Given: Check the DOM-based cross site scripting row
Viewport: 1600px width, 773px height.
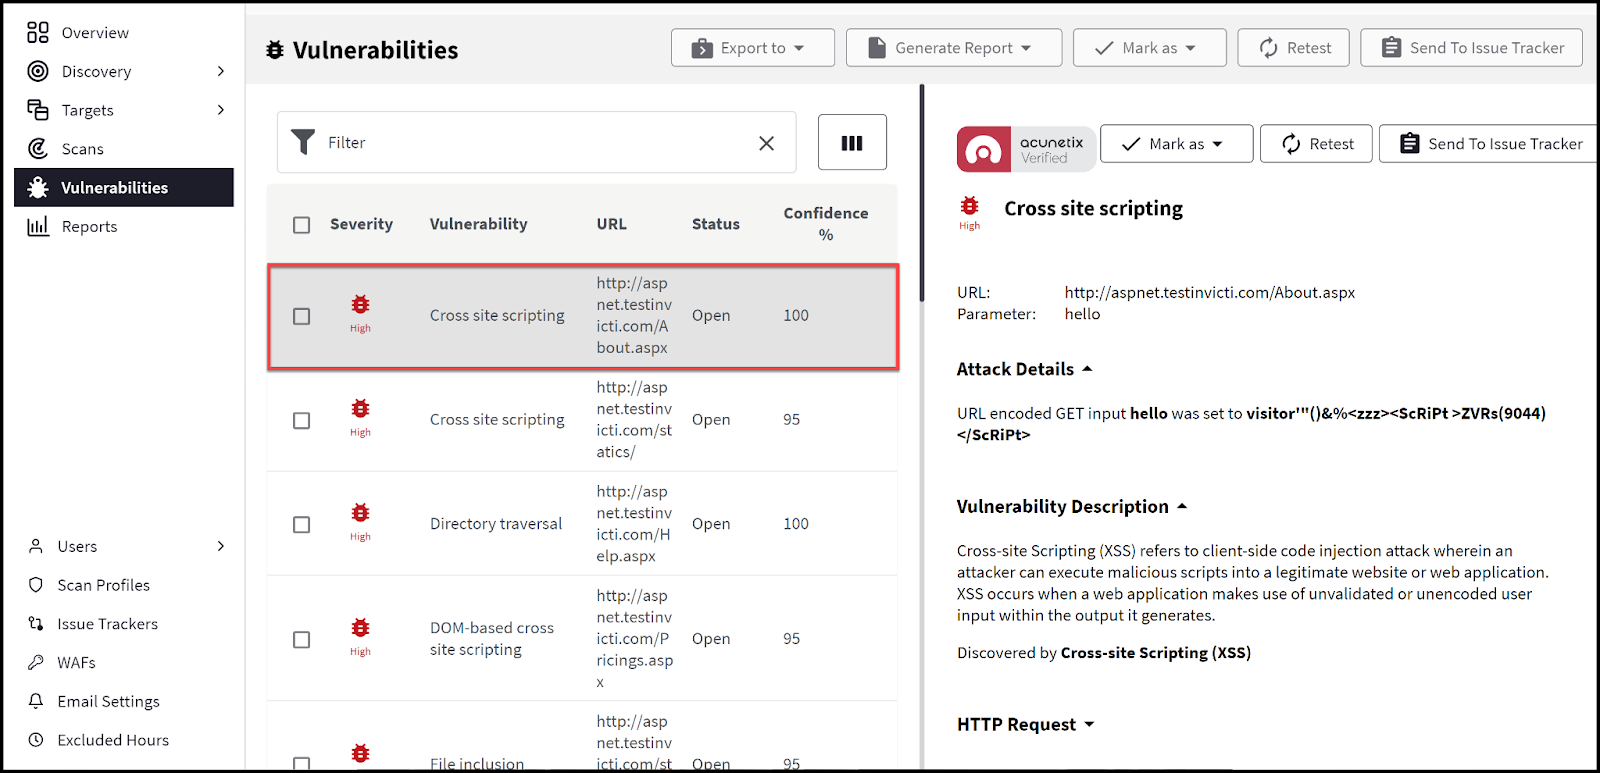Looking at the screenshot, I should click(302, 639).
